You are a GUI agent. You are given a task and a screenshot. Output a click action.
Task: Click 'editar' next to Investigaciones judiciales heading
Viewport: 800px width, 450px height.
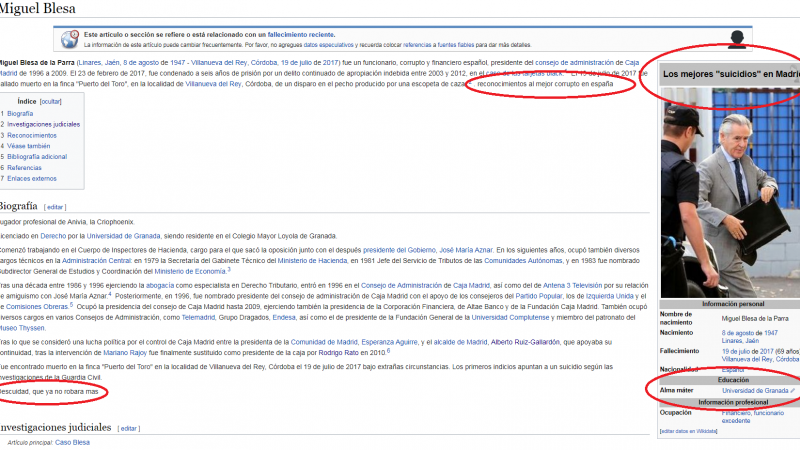tap(129, 429)
